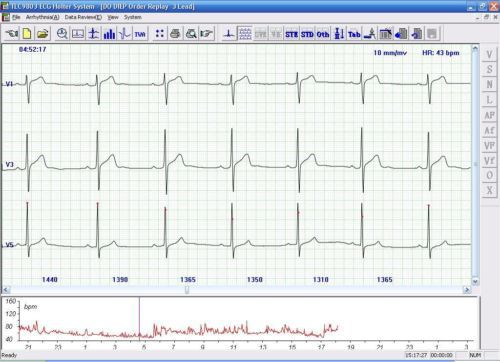The image size is (500, 362).
Task: Open the blue histogram bar chart icon
Action: pyautogui.click(x=109, y=33)
